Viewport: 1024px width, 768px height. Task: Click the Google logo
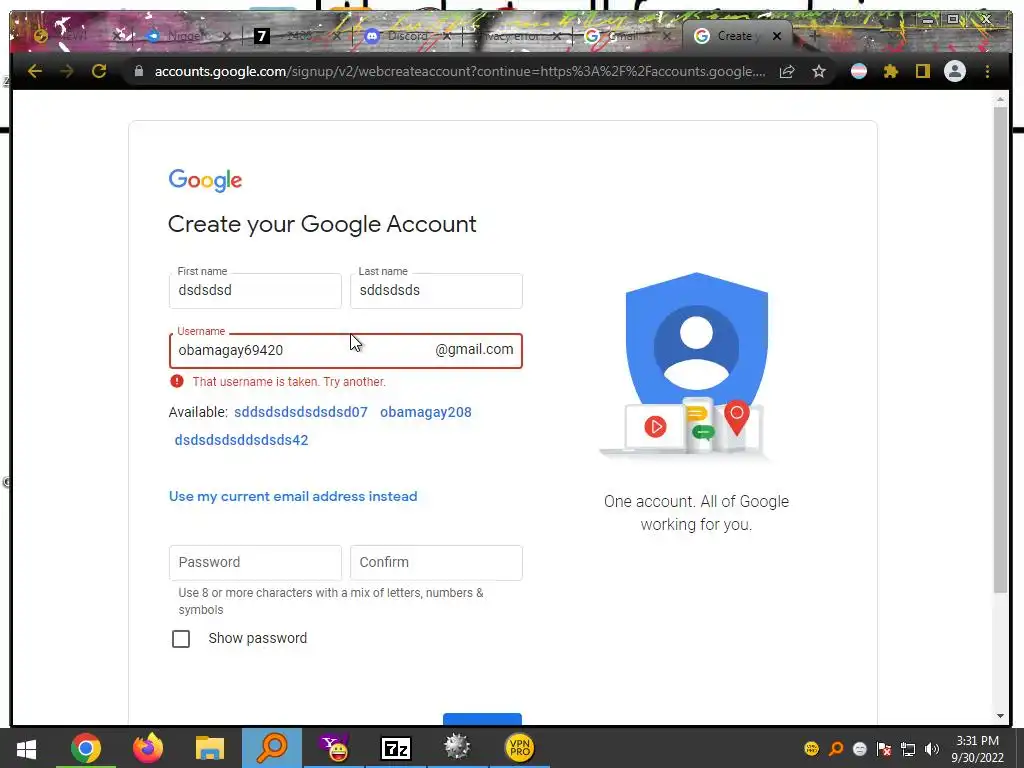point(205,180)
